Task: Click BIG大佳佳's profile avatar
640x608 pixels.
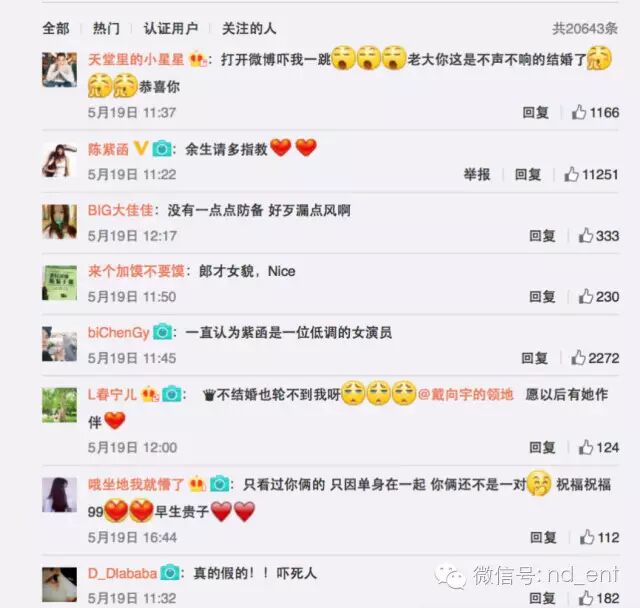Action: tap(60, 222)
